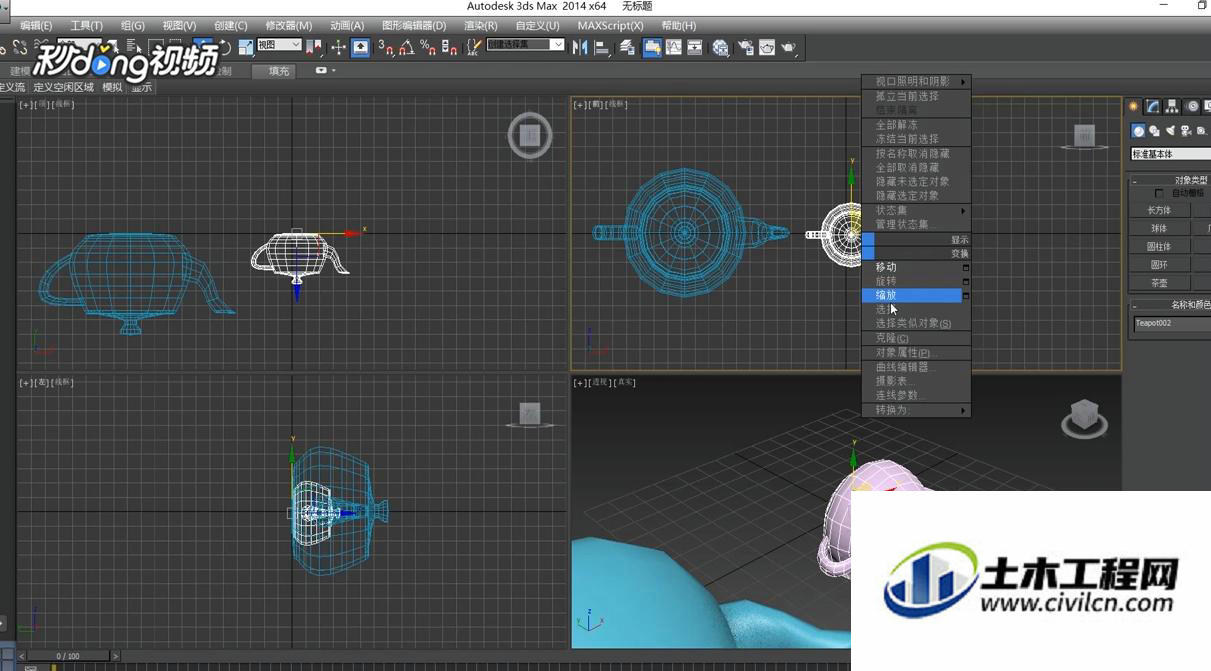Screen dimensions: 1211x671
Task: Click the 0 / 100 time slider
Action: (x=67, y=656)
